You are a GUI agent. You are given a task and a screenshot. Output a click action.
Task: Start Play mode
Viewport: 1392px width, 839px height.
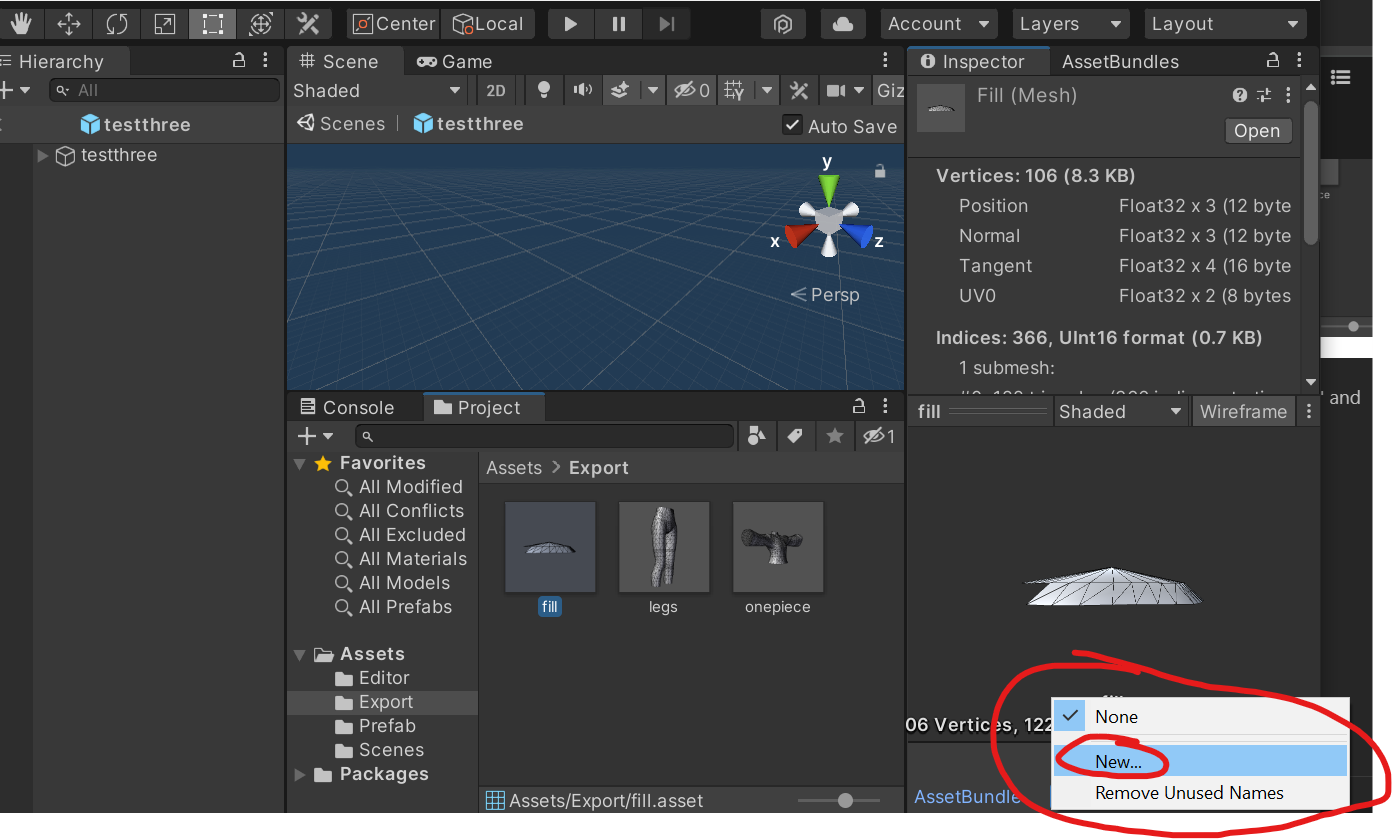[571, 24]
